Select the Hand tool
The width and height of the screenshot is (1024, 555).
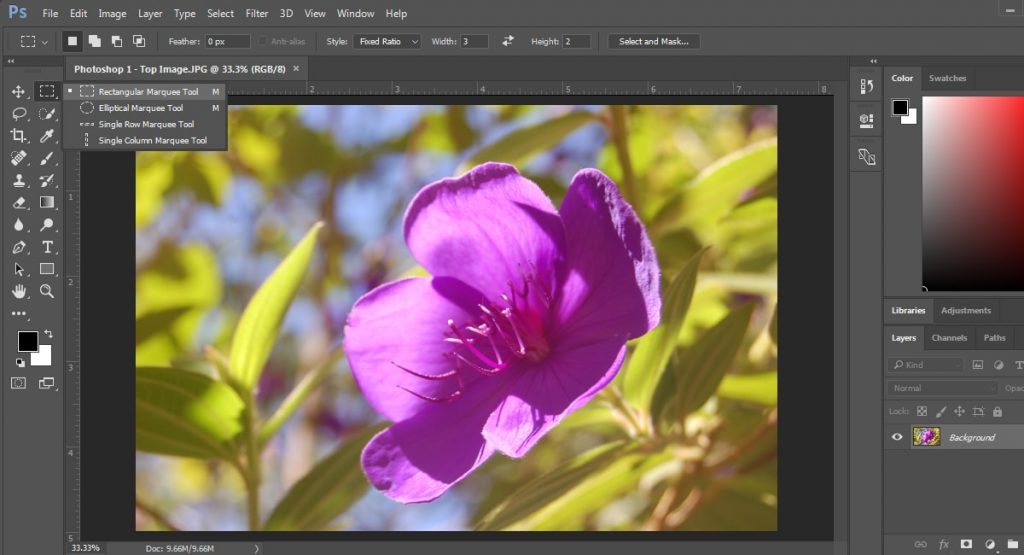point(19,291)
